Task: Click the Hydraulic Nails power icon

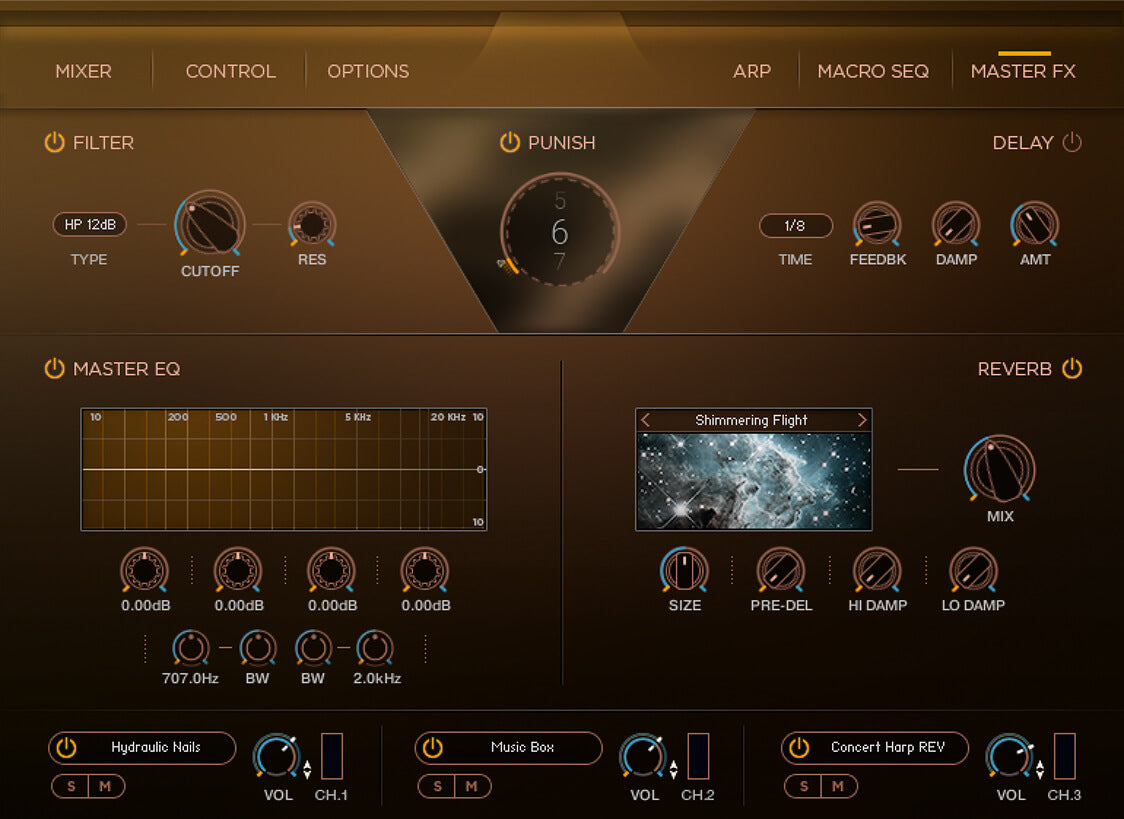Action: click(x=66, y=748)
